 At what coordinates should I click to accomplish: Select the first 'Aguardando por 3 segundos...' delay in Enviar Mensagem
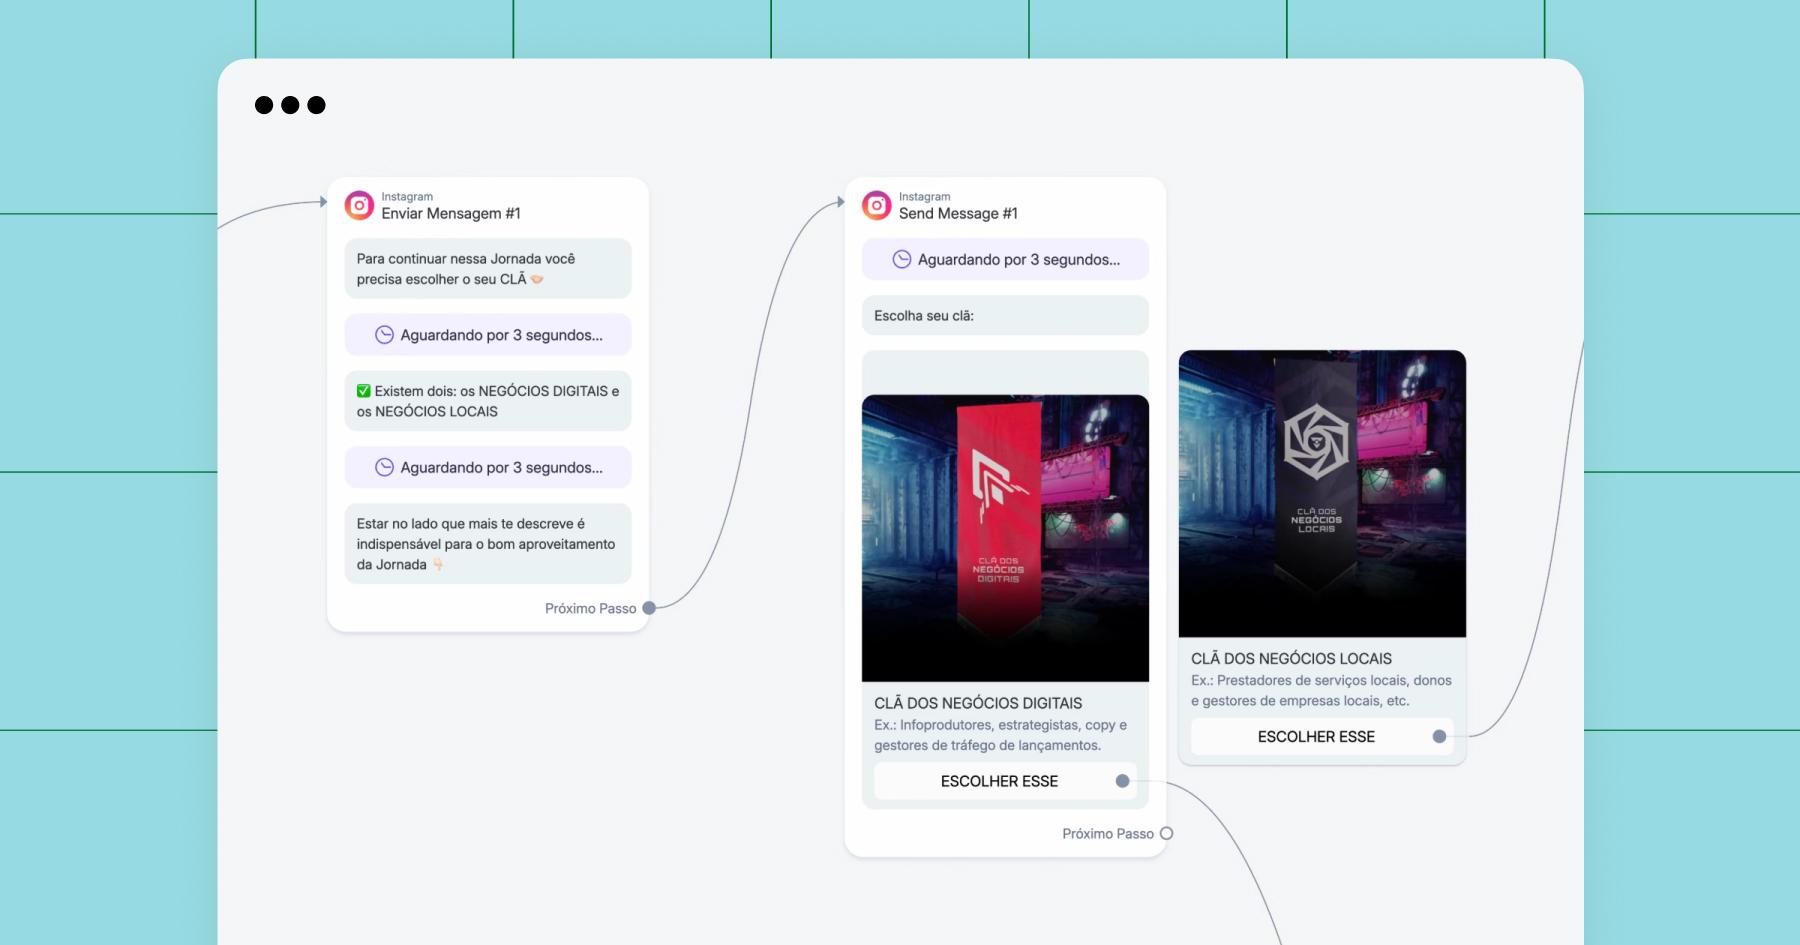coord(488,335)
